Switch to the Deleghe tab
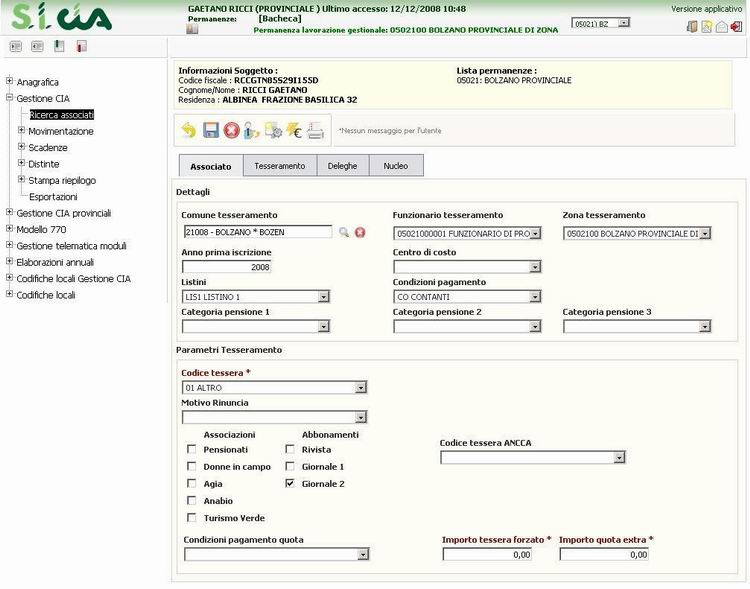 pyautogui.click(x=342, y=166)
